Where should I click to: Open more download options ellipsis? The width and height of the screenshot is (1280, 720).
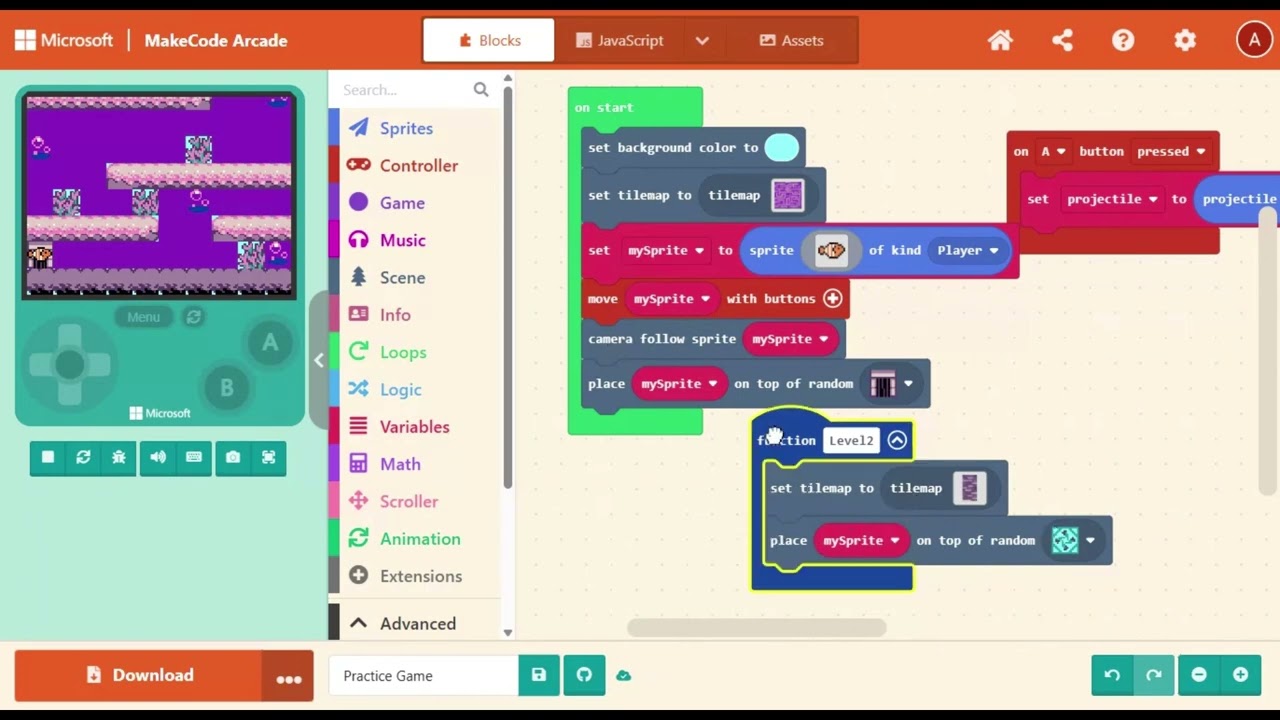tap(288, 676)
